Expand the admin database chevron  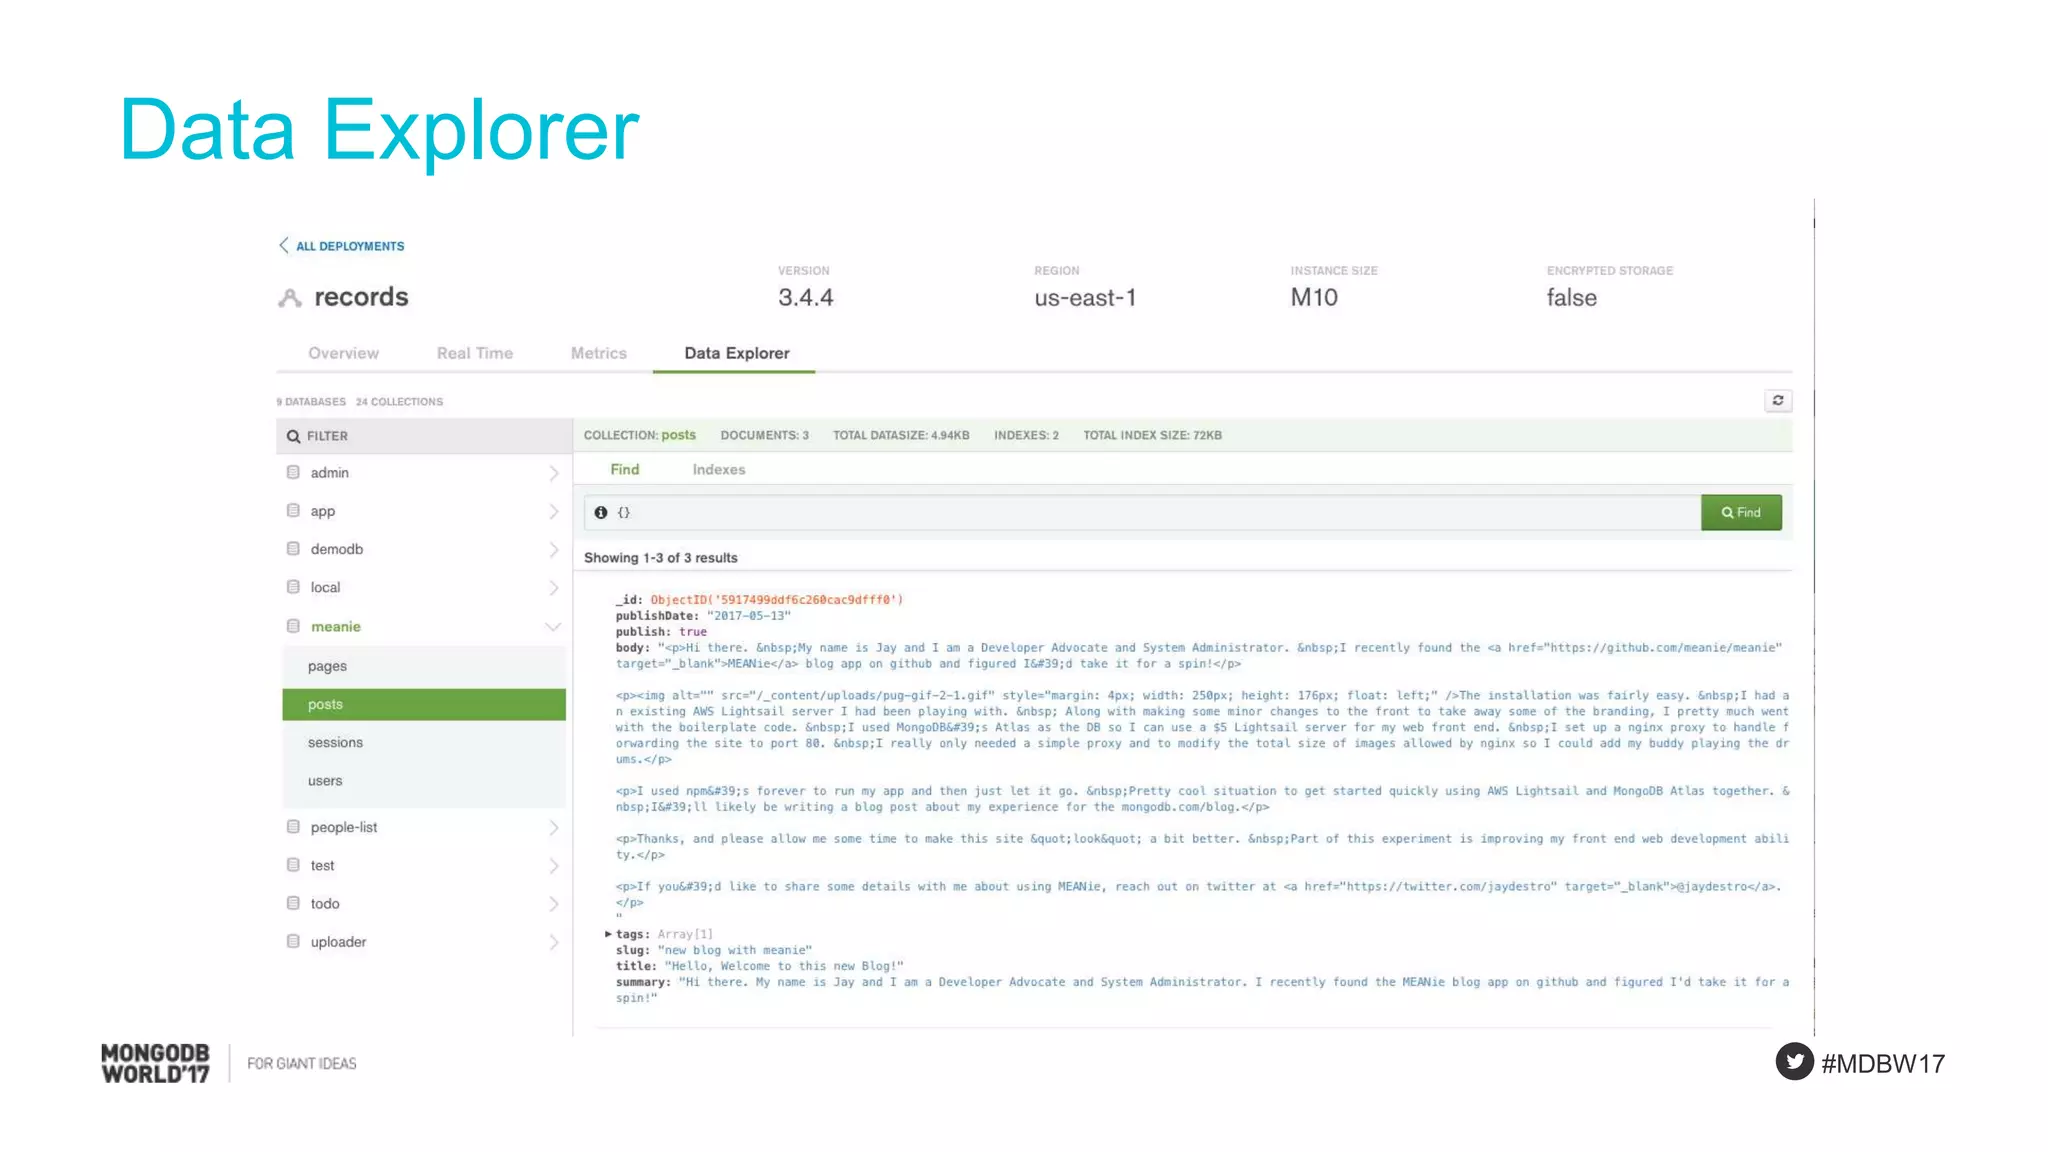(x=553, y=473)
